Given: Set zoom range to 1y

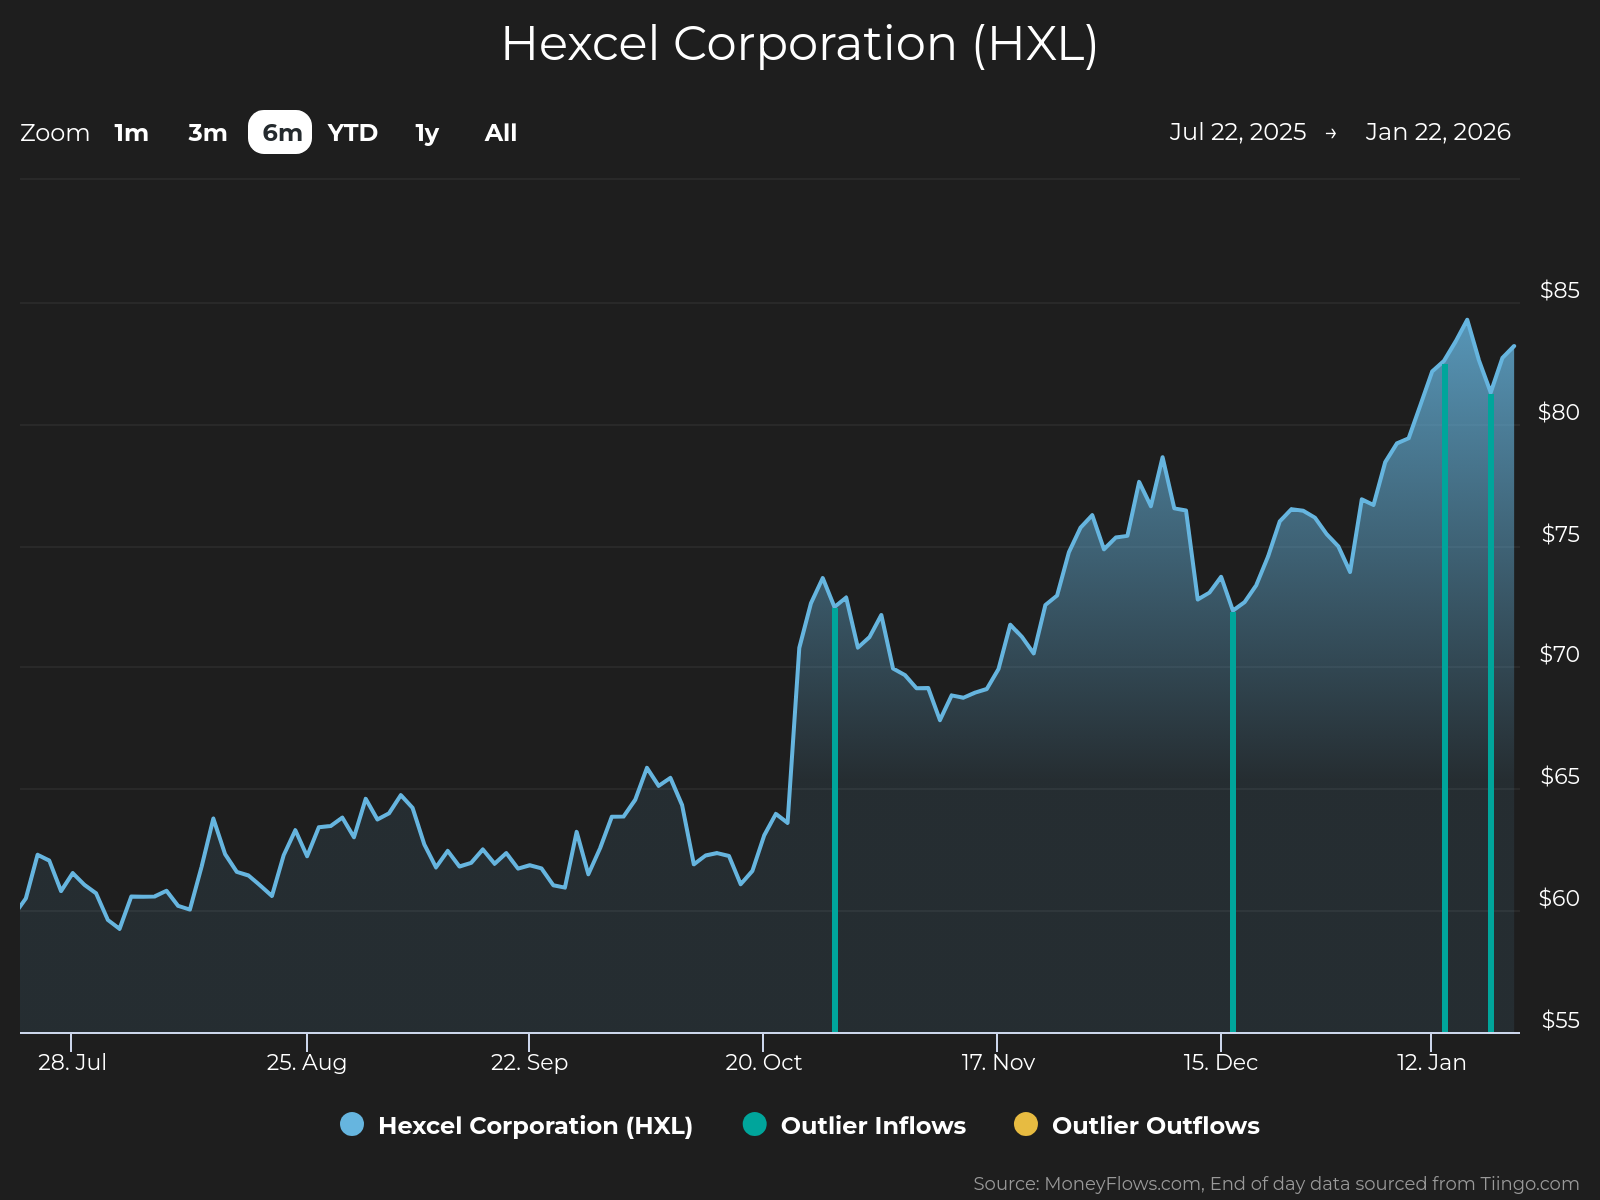Looking at the screenshot, I should pyautogui.click(x=427, y=133).
